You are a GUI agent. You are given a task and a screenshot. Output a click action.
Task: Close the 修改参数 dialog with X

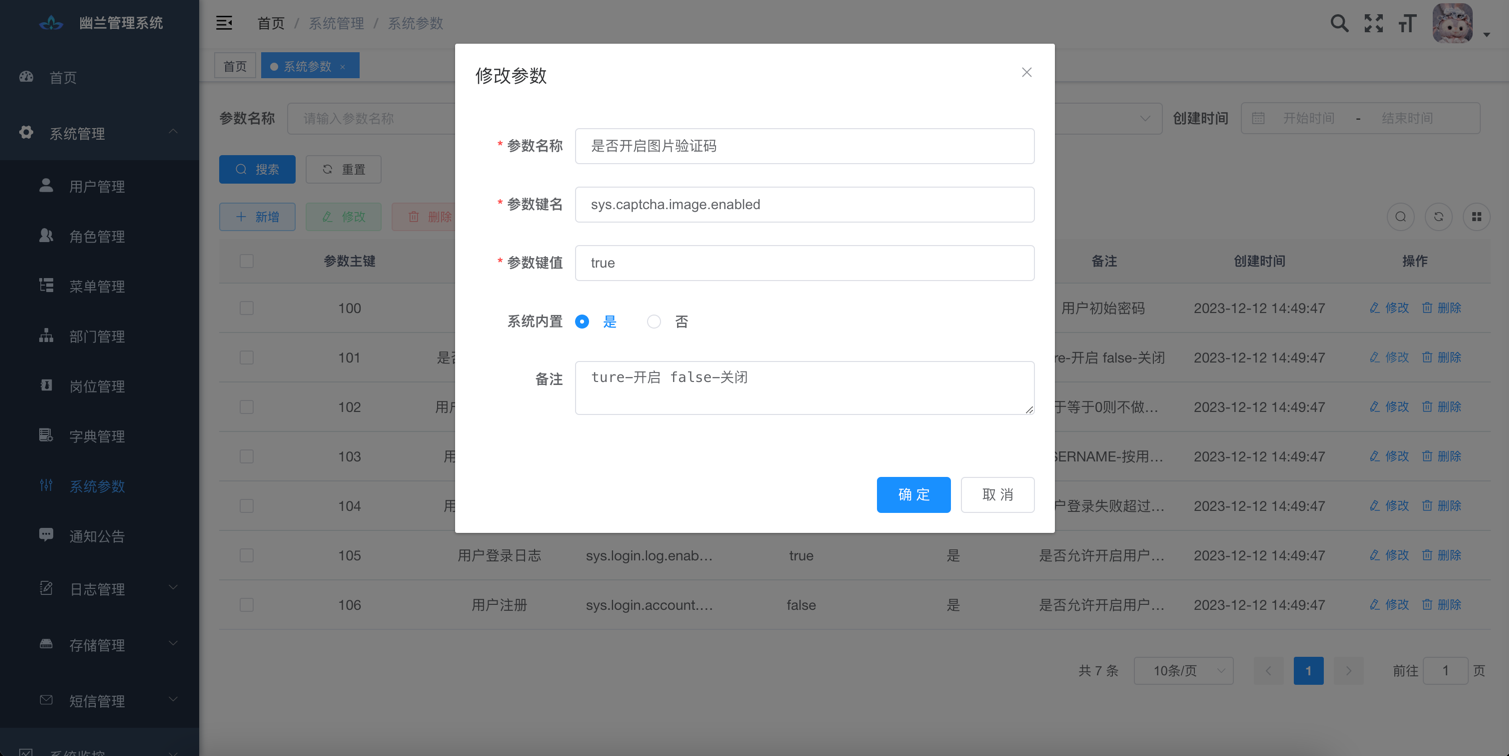pos(1026,73)
